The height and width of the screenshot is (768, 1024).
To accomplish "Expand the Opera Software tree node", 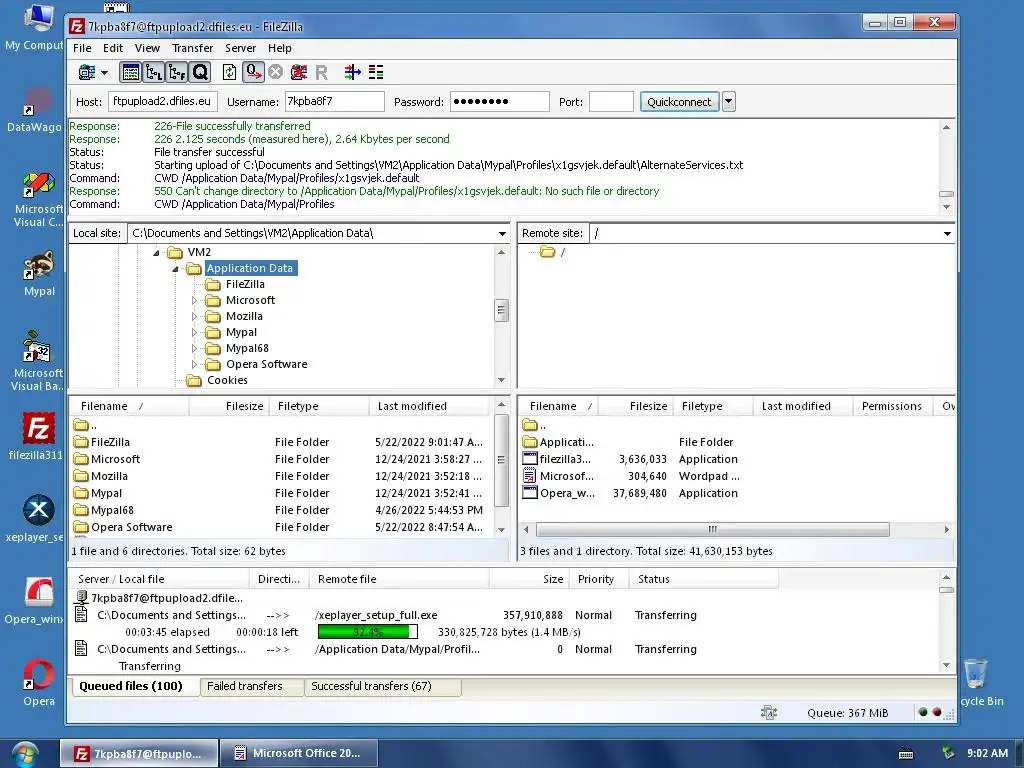I will [x=194, y=364].
